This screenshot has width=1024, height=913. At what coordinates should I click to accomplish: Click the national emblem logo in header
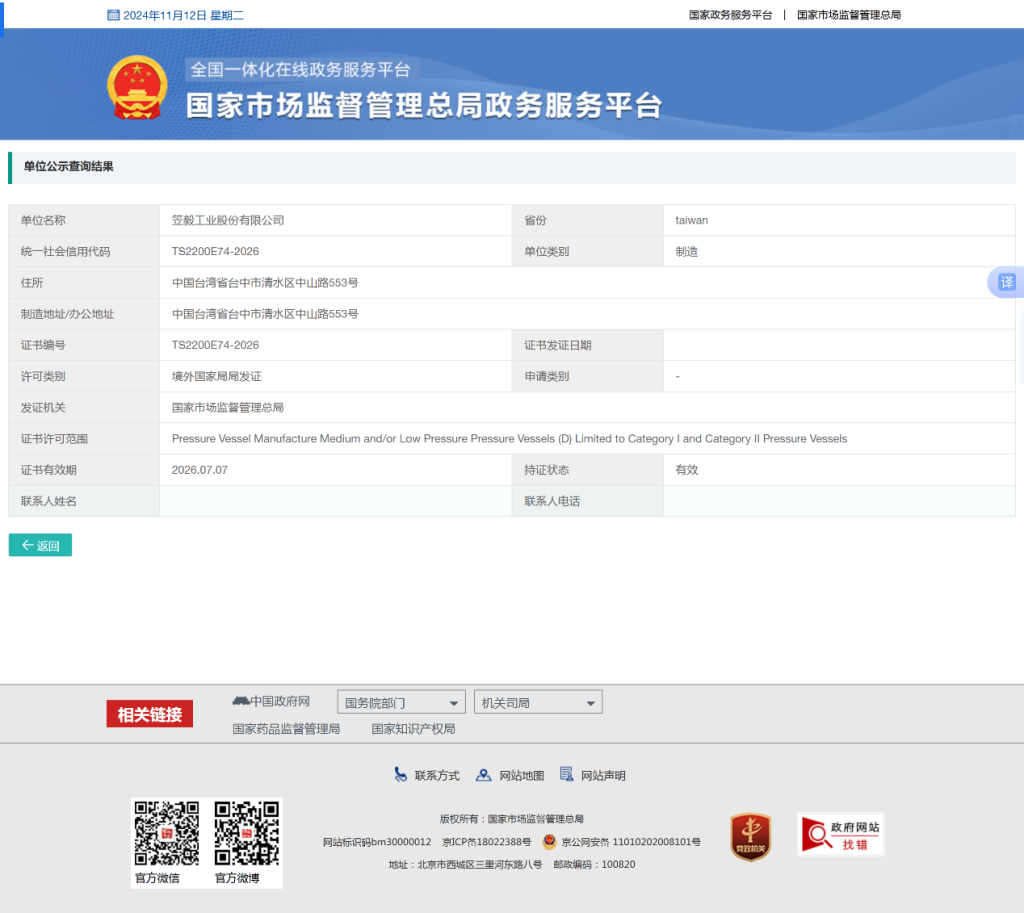tap(137, 88)
